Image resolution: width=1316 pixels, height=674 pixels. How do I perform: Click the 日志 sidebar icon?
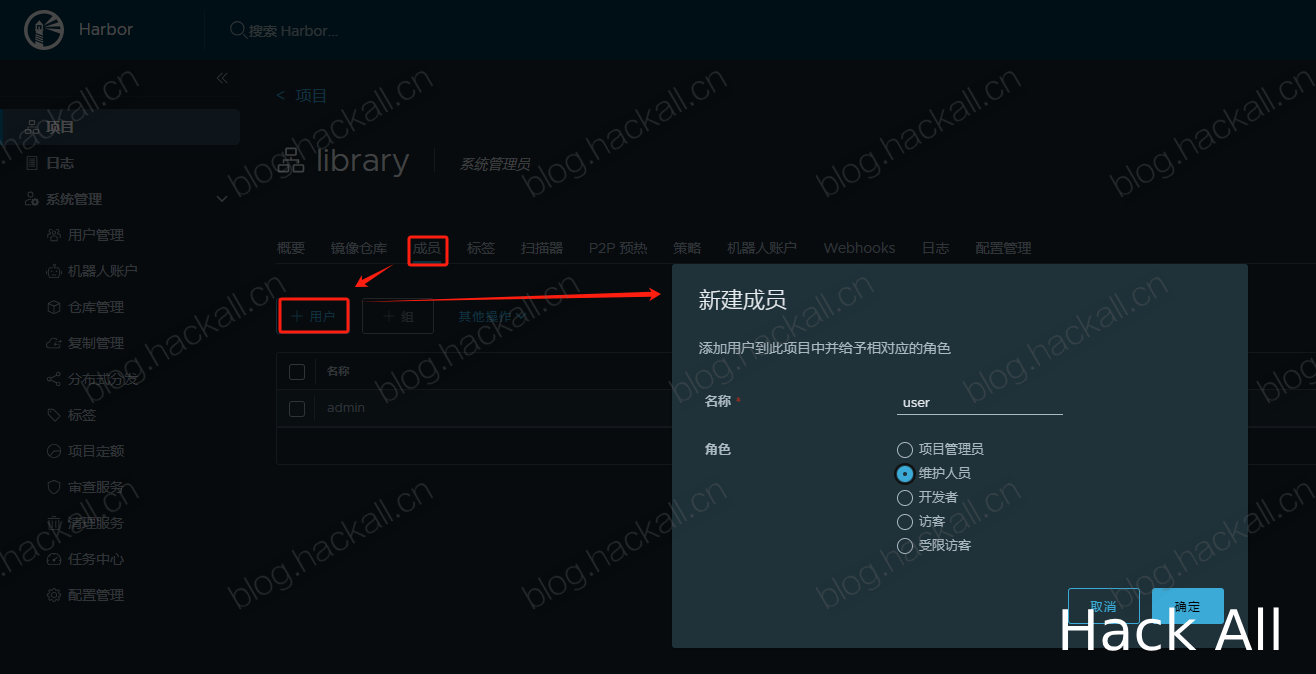click(x=32, y=163)
